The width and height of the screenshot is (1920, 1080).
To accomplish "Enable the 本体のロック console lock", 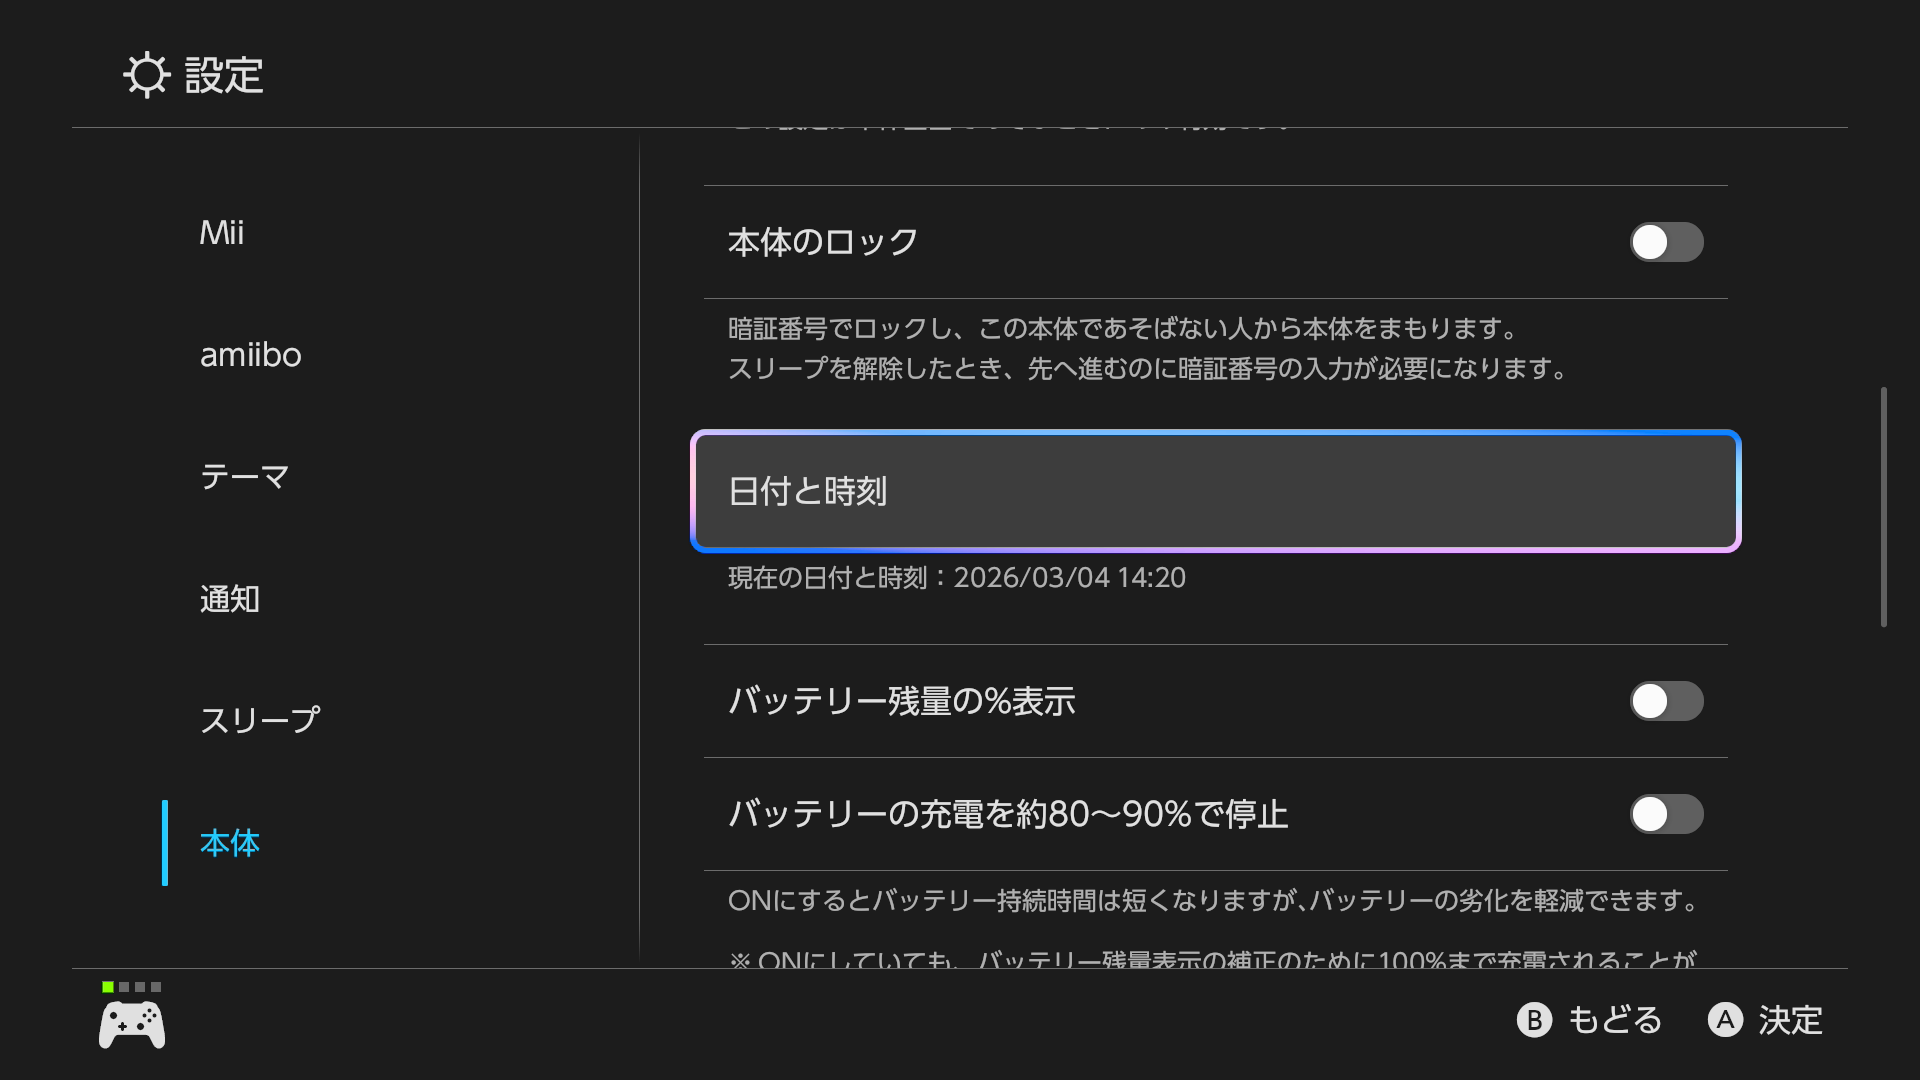I will [1665, 242].
